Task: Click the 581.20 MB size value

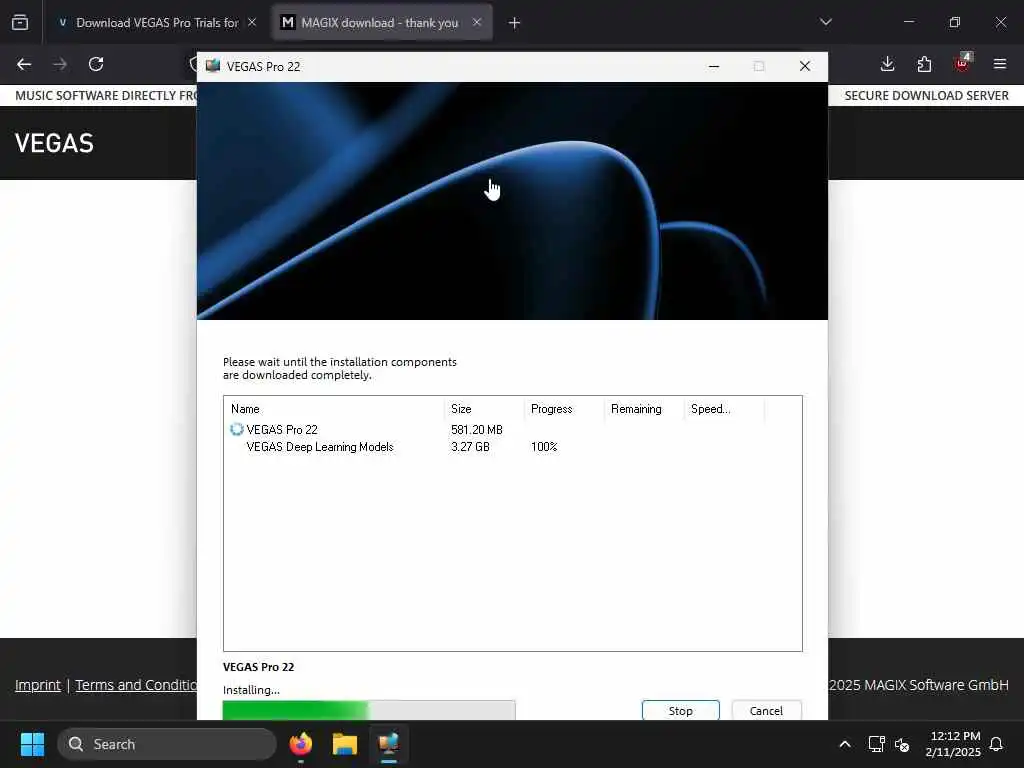Action: [x=477, y=430]
